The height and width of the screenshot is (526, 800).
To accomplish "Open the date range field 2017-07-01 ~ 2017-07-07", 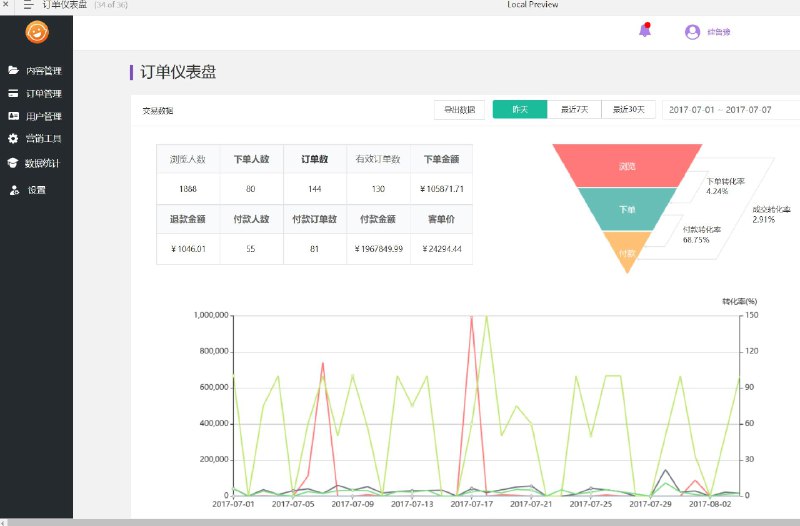I will 731,110.
